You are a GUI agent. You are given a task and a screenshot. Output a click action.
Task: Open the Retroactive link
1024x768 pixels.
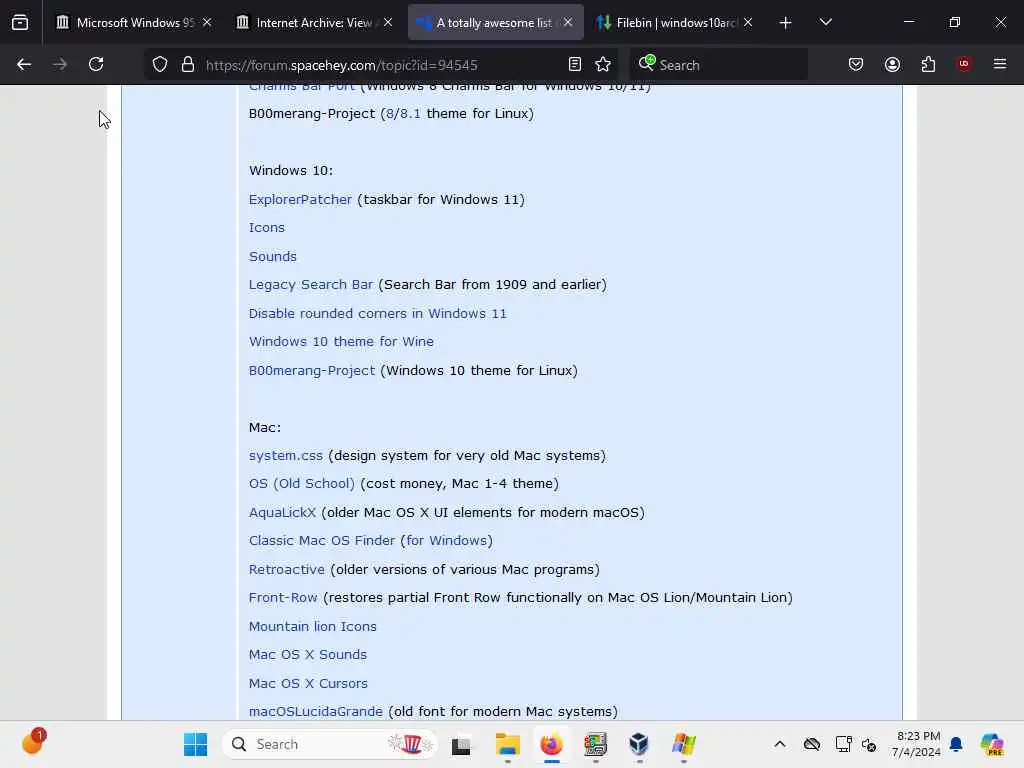point(287,569)
